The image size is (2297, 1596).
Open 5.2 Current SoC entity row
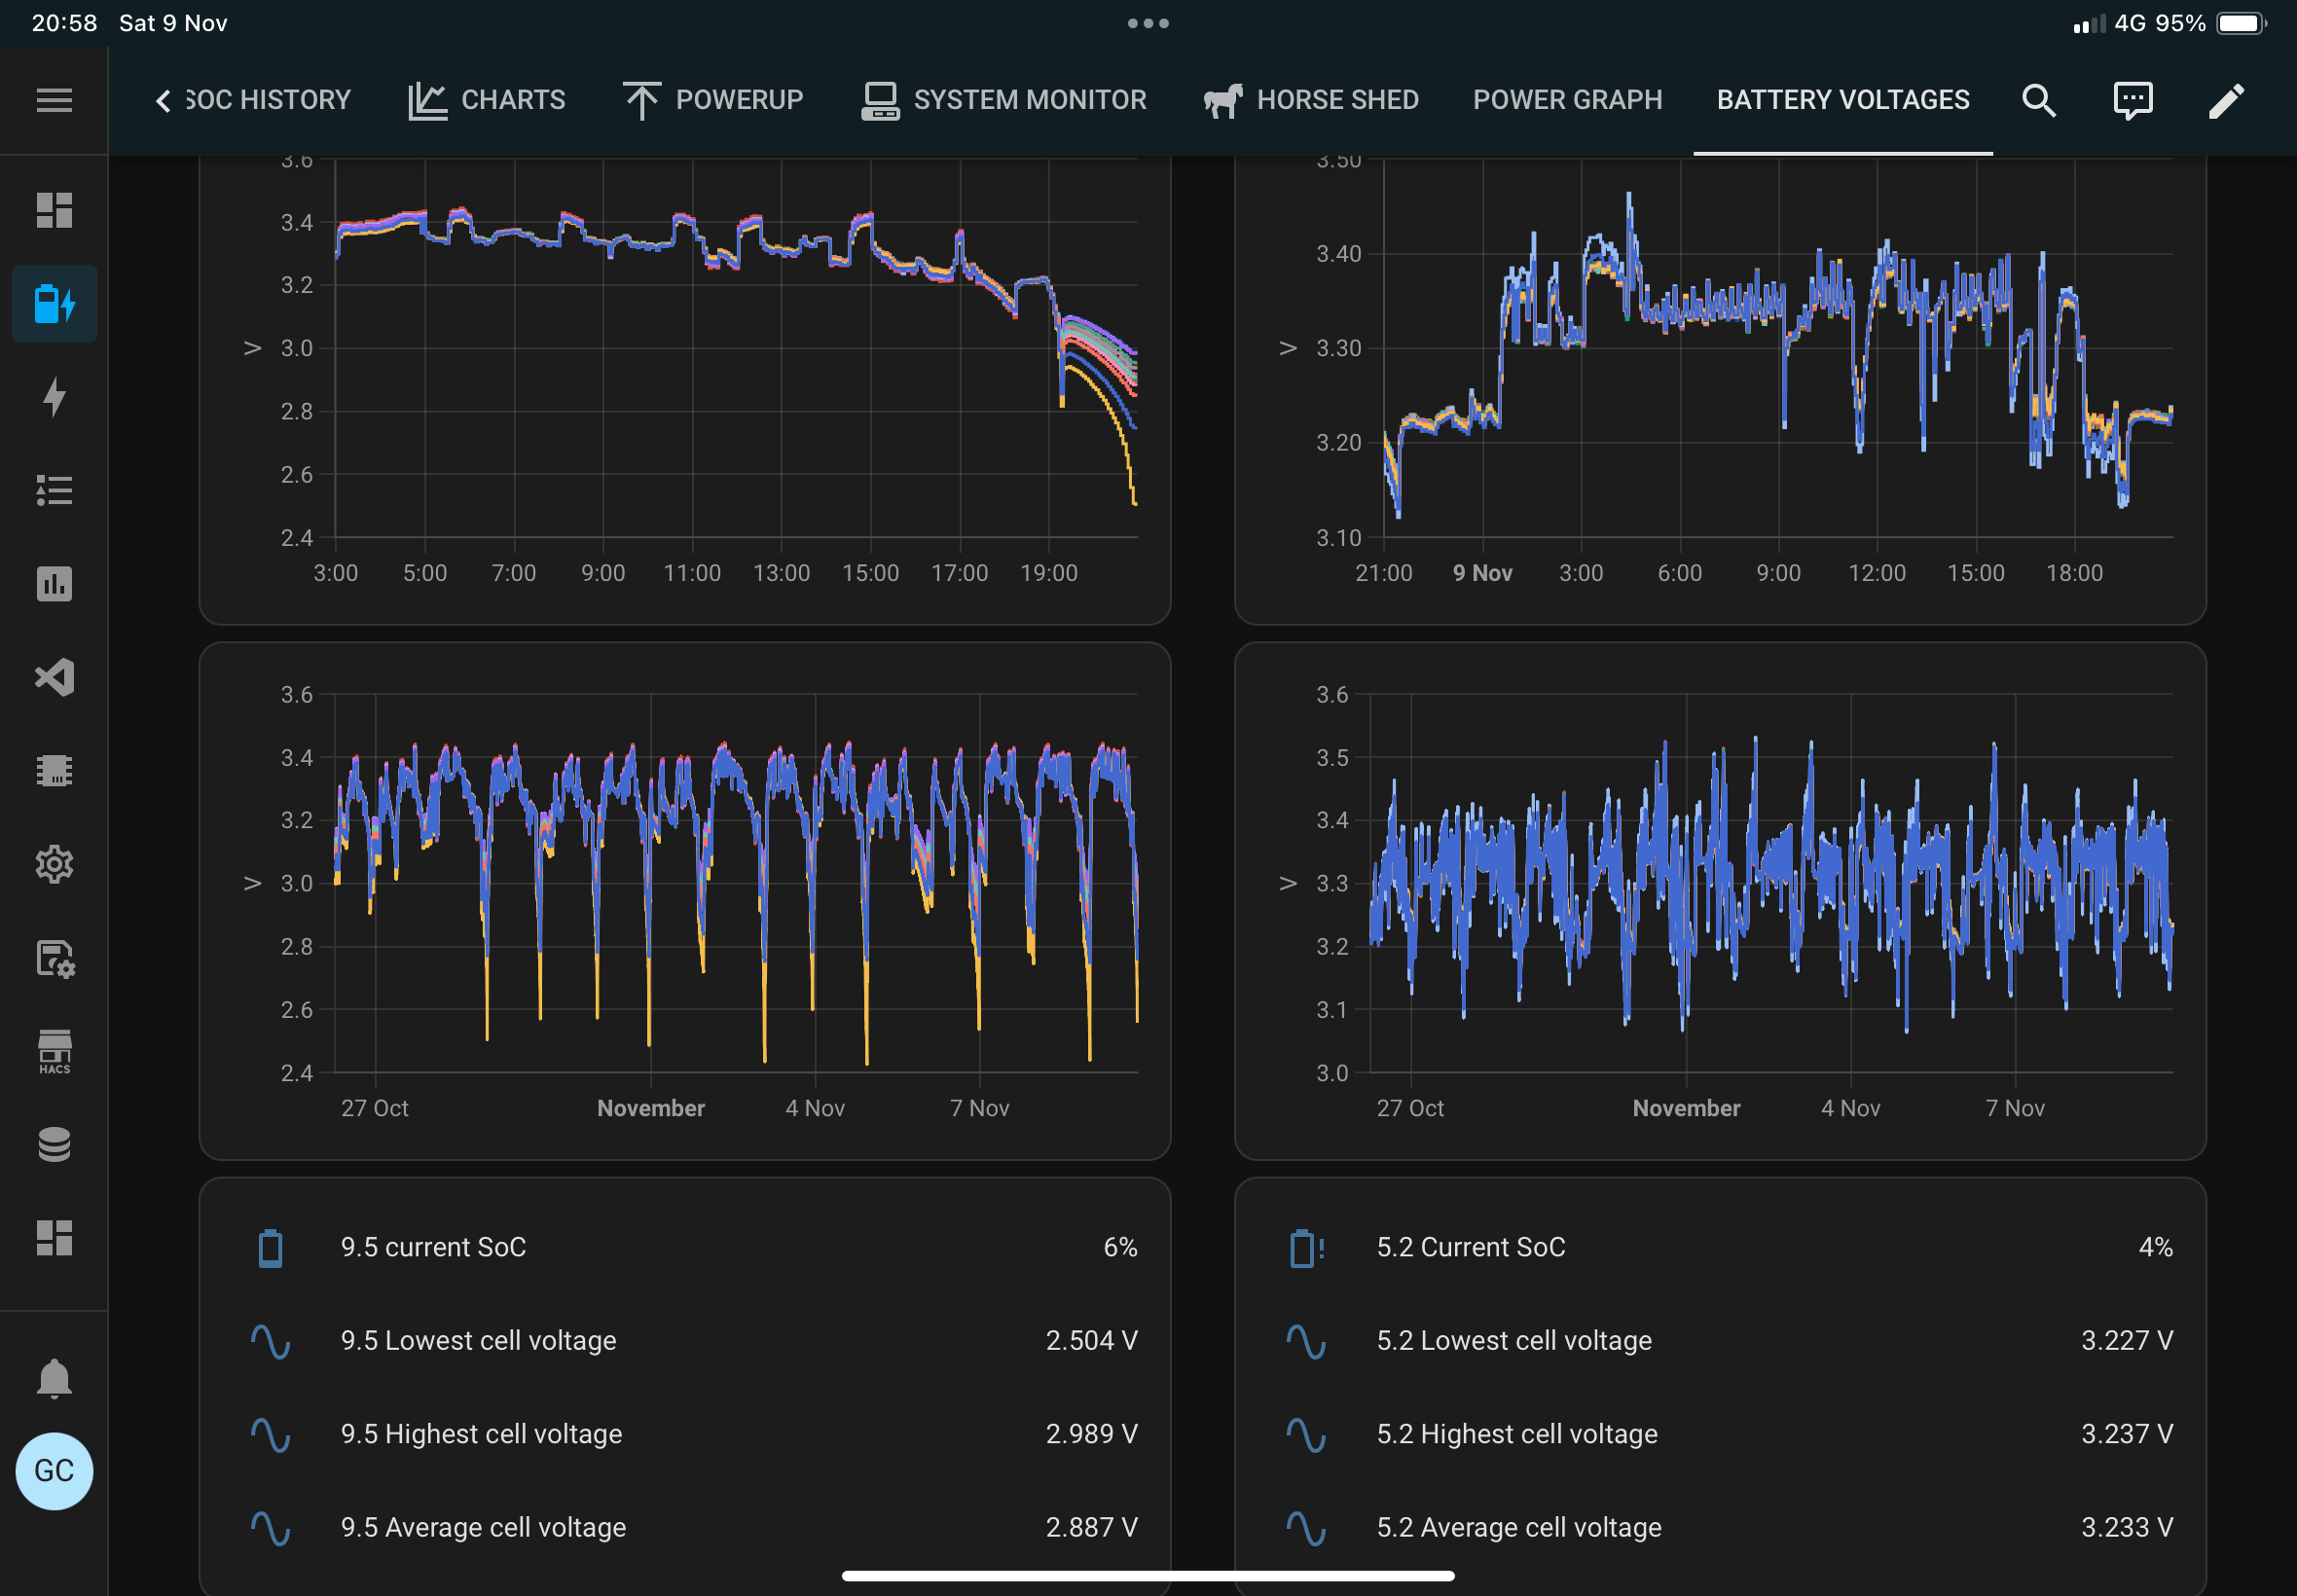point(1720,1247)
